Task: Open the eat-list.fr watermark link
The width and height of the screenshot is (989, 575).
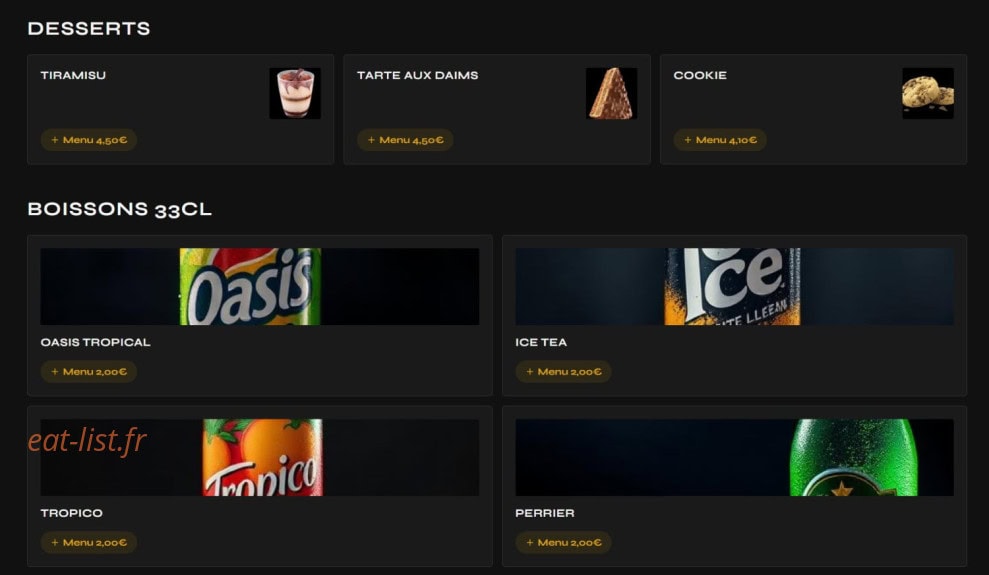Action: (x=87, y=440)
